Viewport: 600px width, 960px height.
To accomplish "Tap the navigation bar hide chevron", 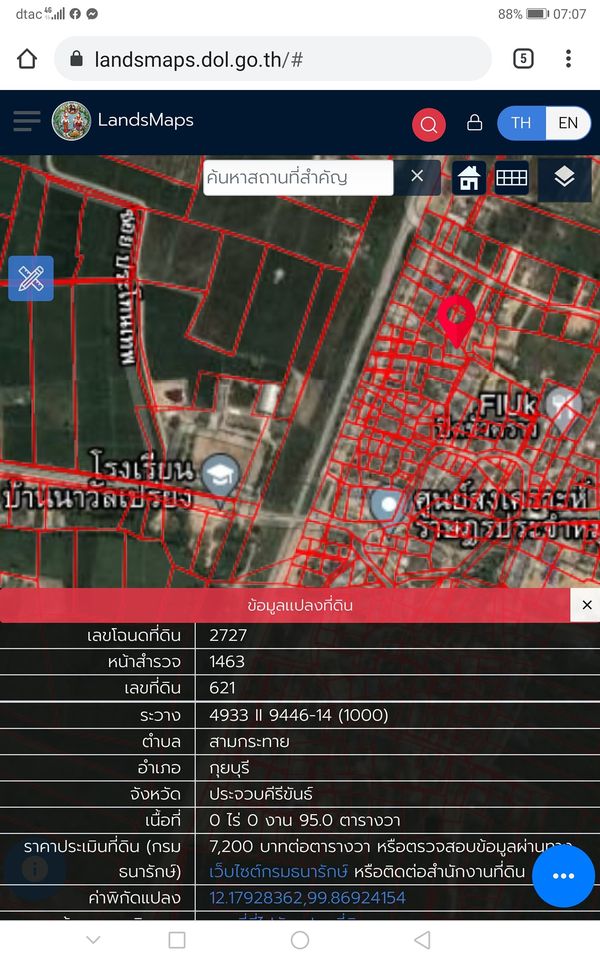I will pos(93,940).
